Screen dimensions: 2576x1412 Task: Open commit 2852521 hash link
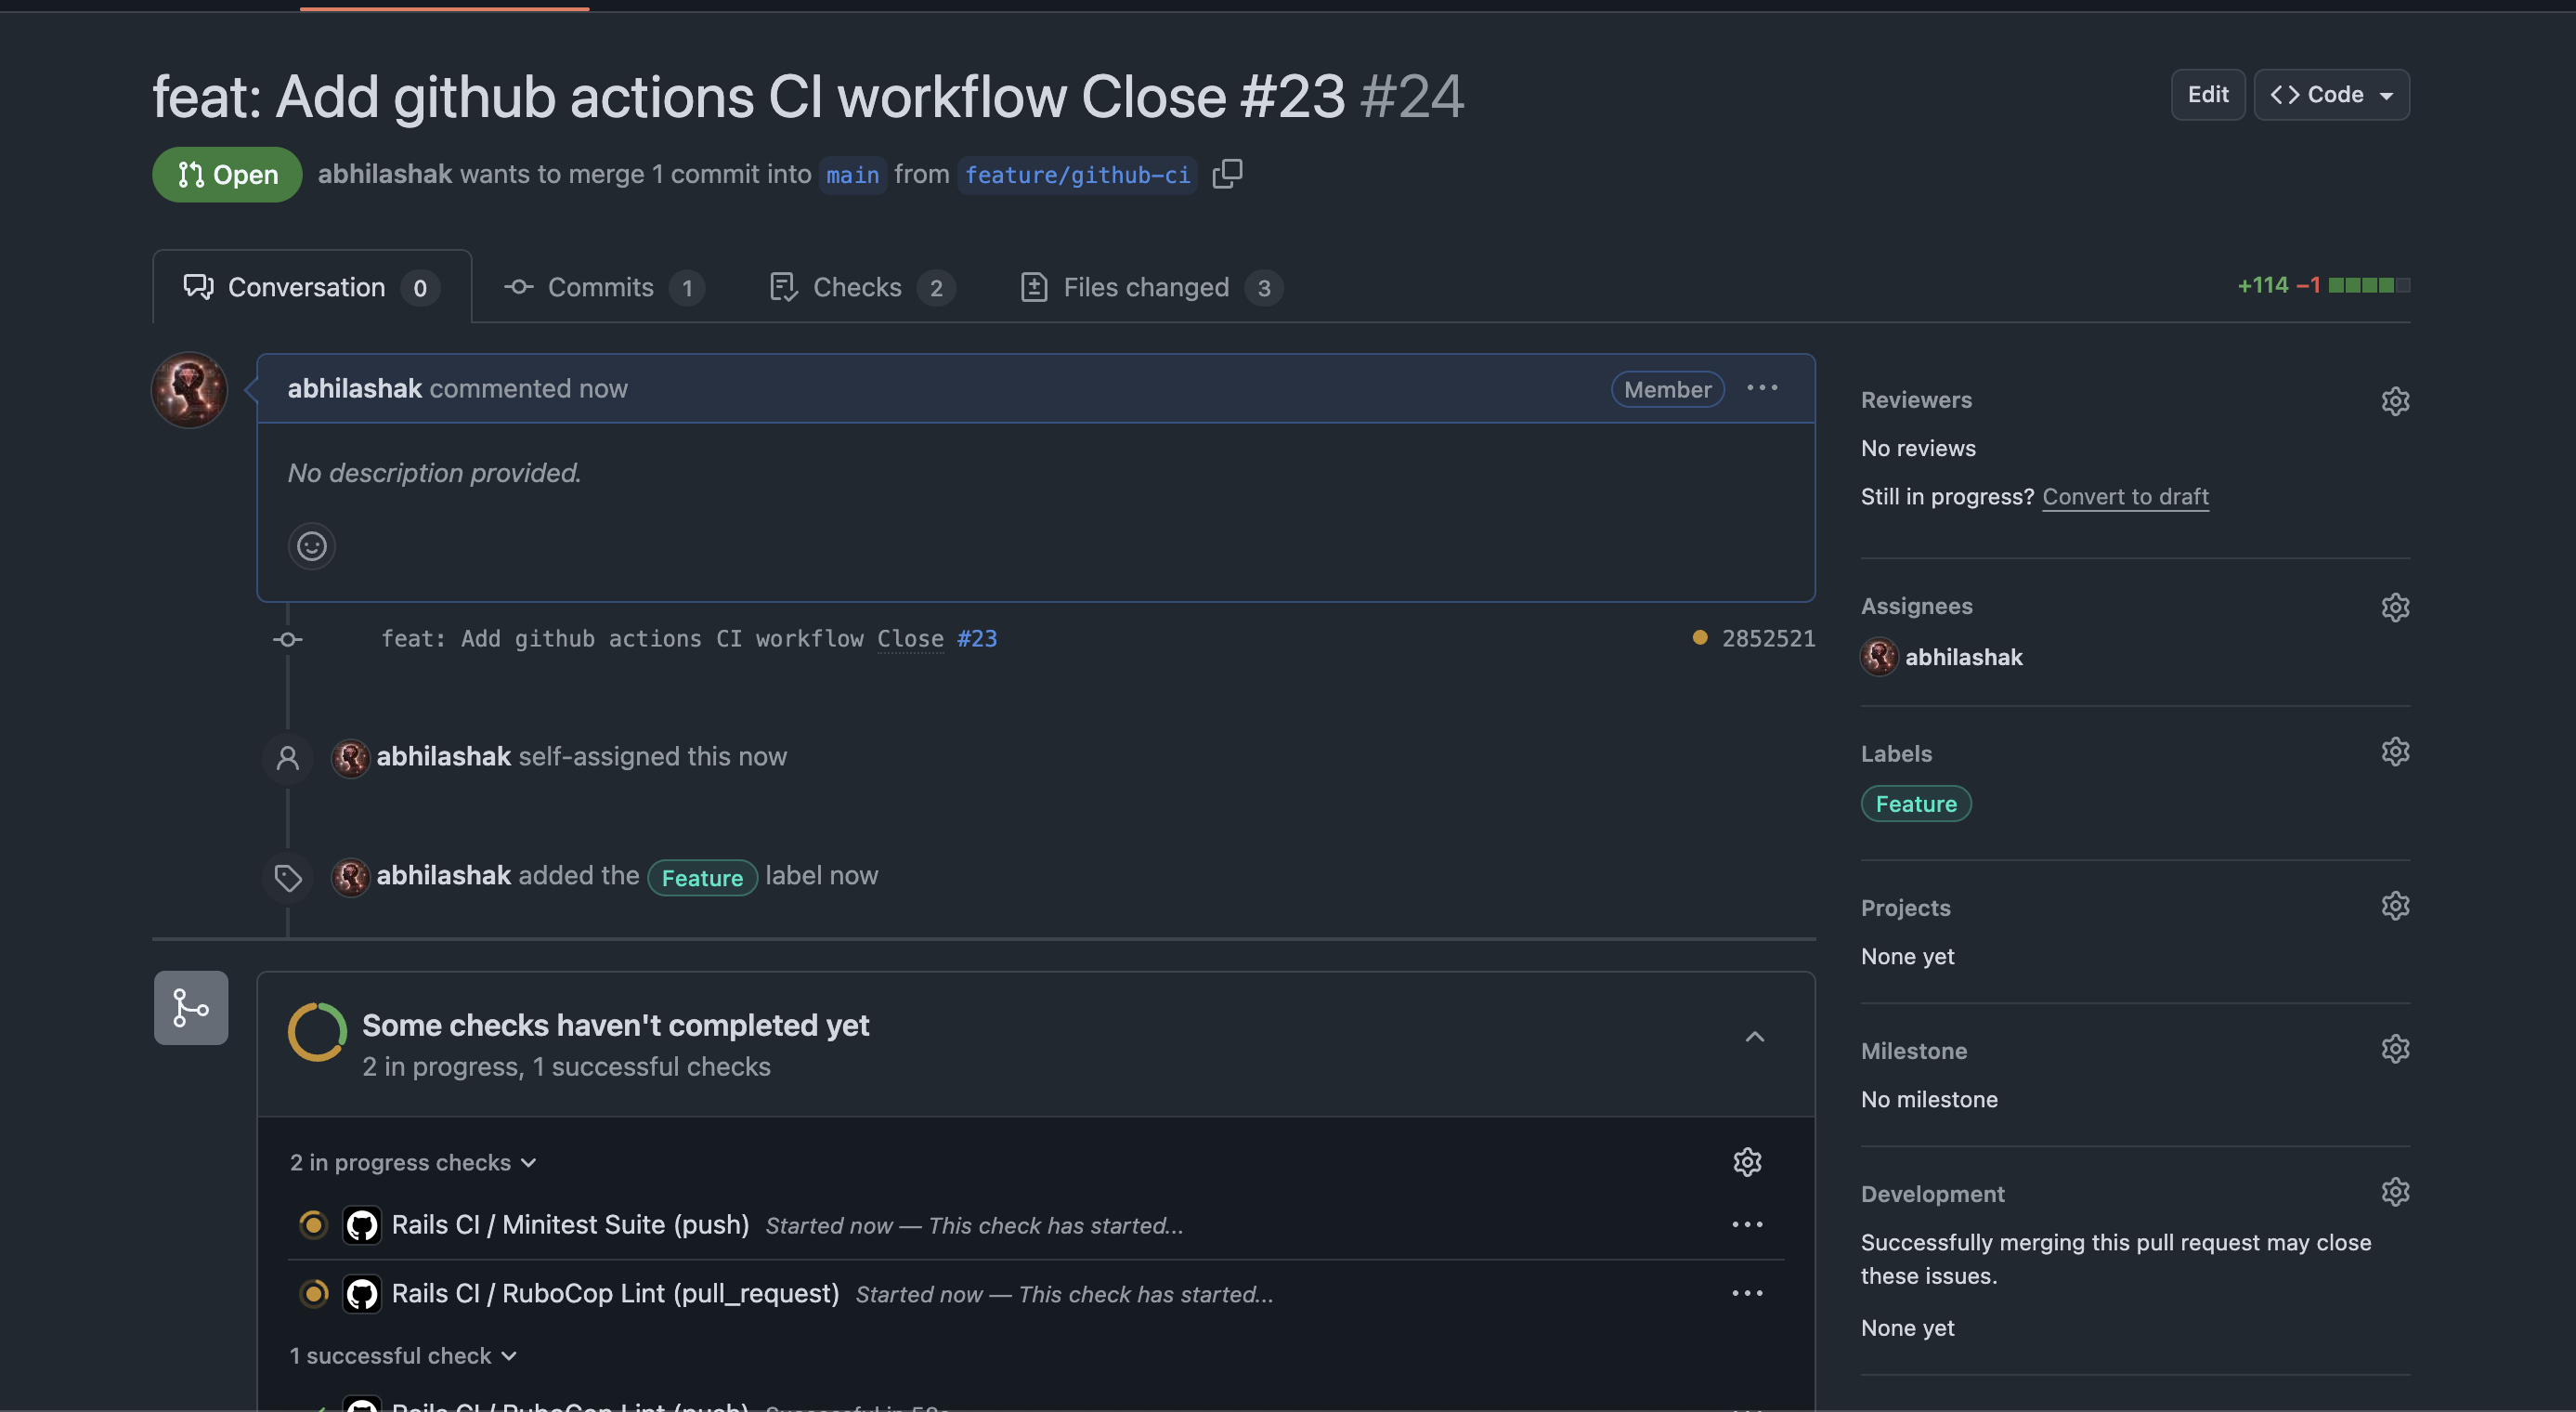[x=1767, y=639]
